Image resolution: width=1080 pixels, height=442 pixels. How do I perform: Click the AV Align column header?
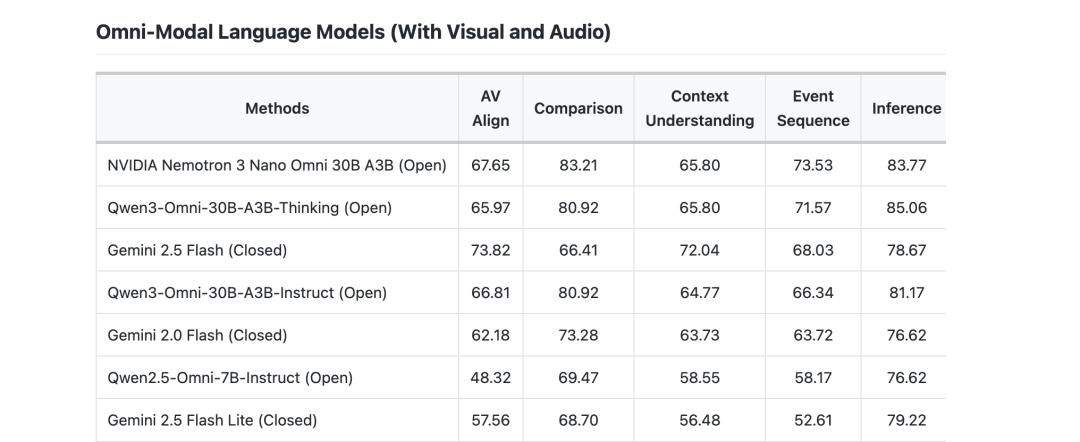490,108
